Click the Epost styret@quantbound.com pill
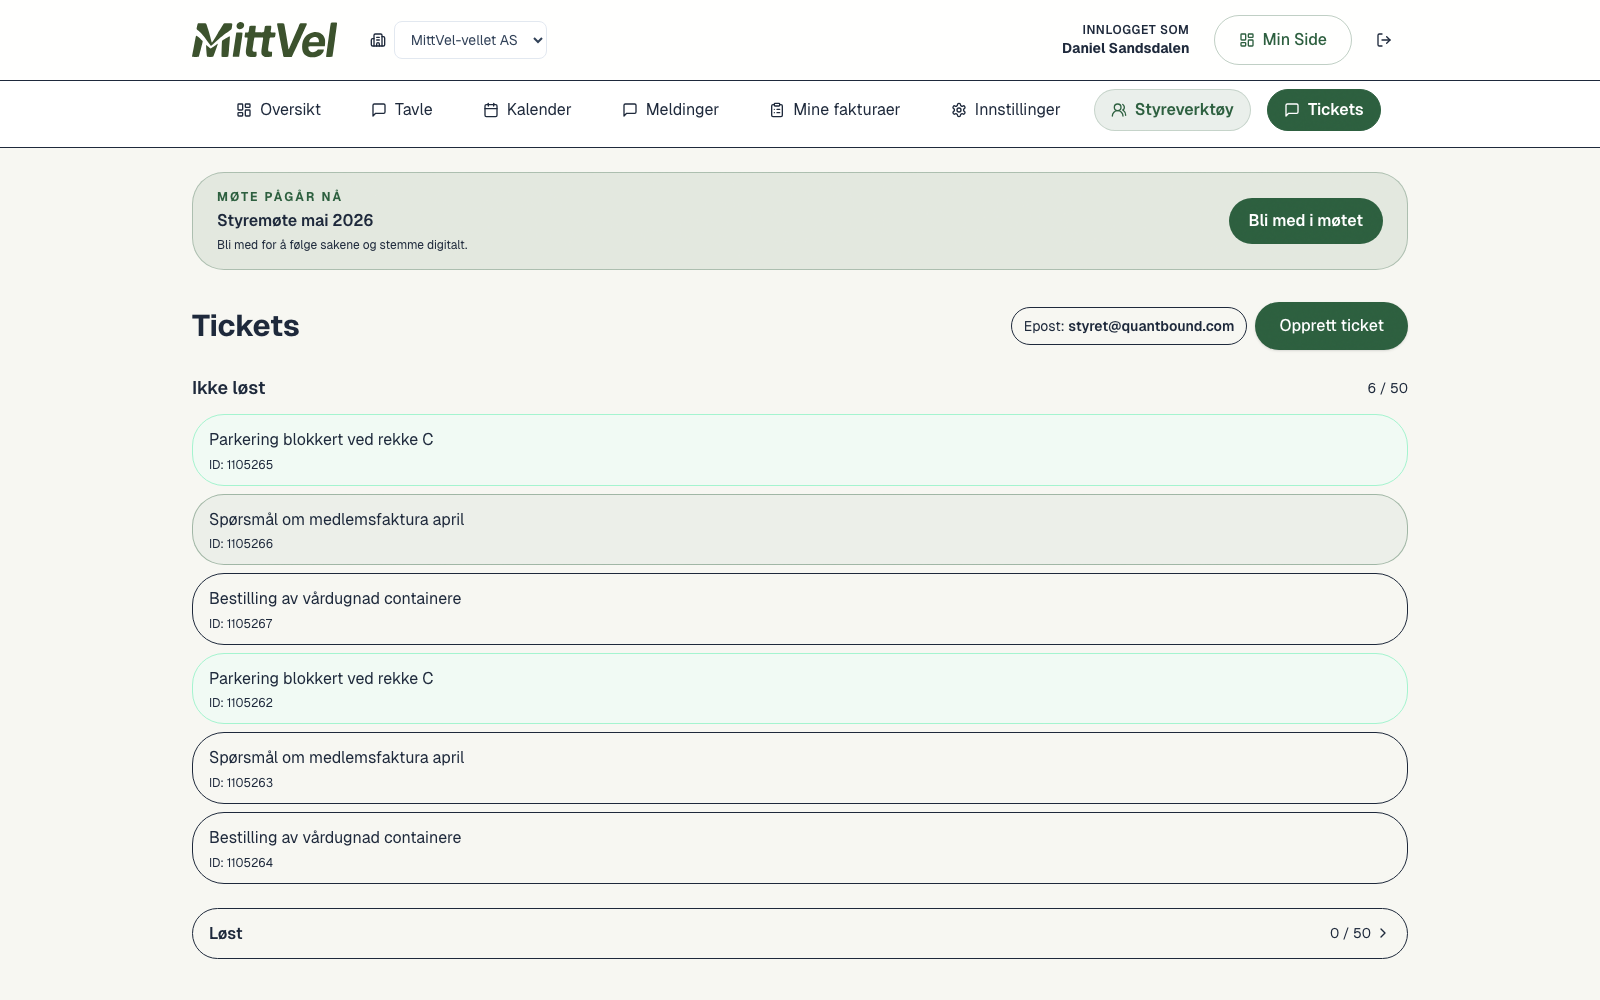The height and width of the screenshot is (1000, 1600). pyautogui.click(x=1128, y=326)
